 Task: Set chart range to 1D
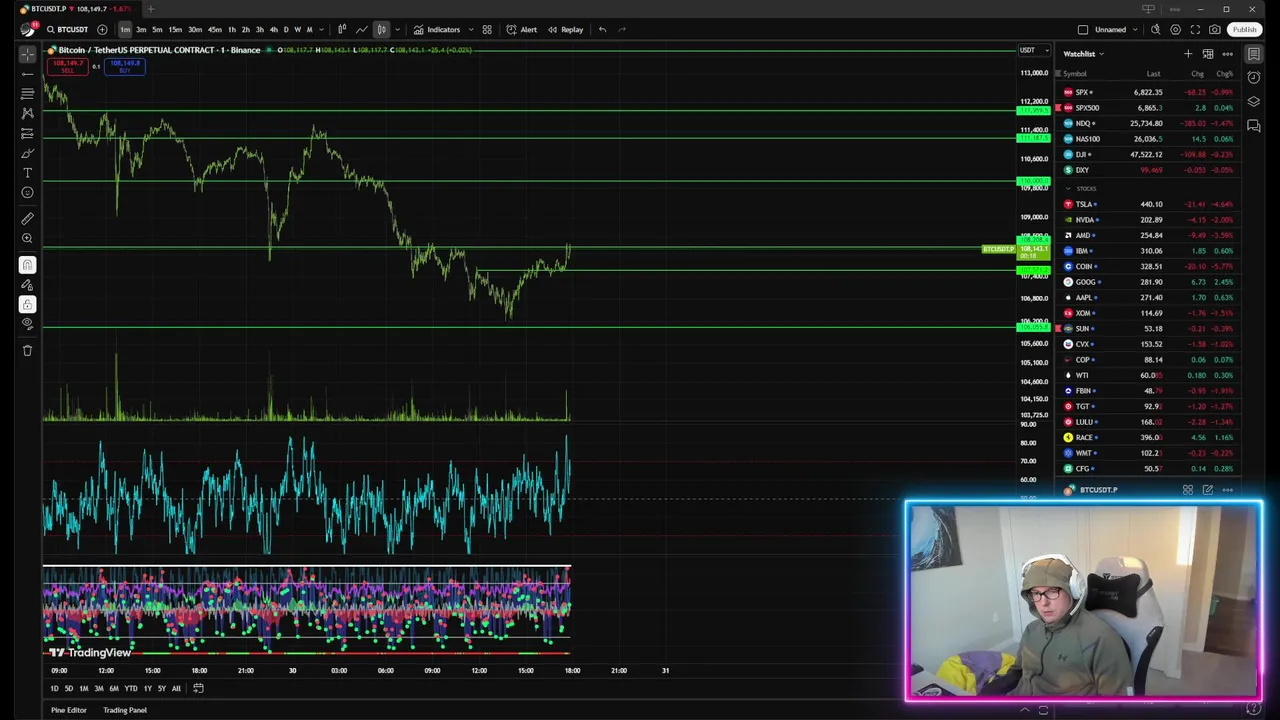(x=54, y=688)
